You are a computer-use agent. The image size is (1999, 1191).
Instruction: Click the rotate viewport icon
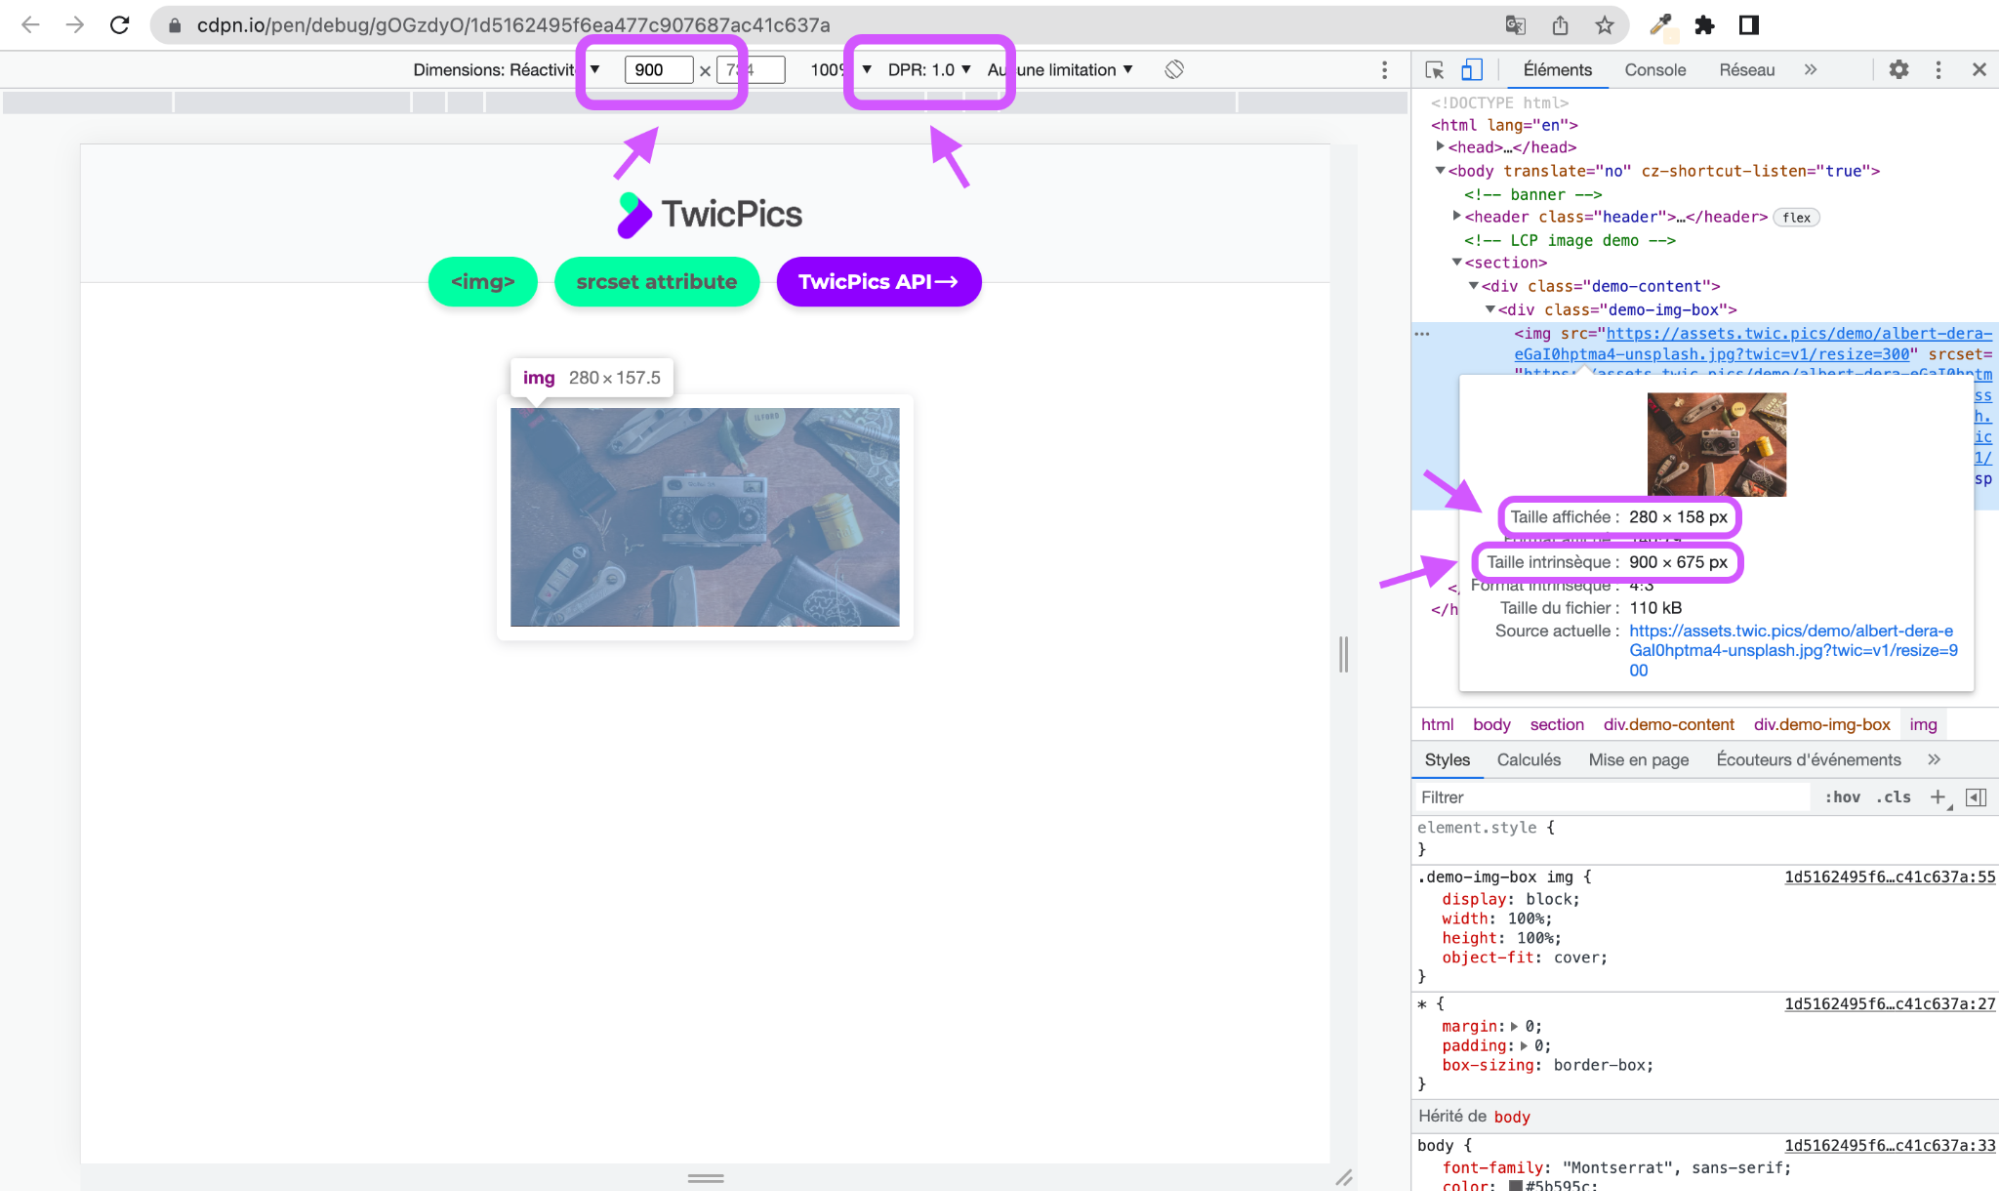point(1174,69)
